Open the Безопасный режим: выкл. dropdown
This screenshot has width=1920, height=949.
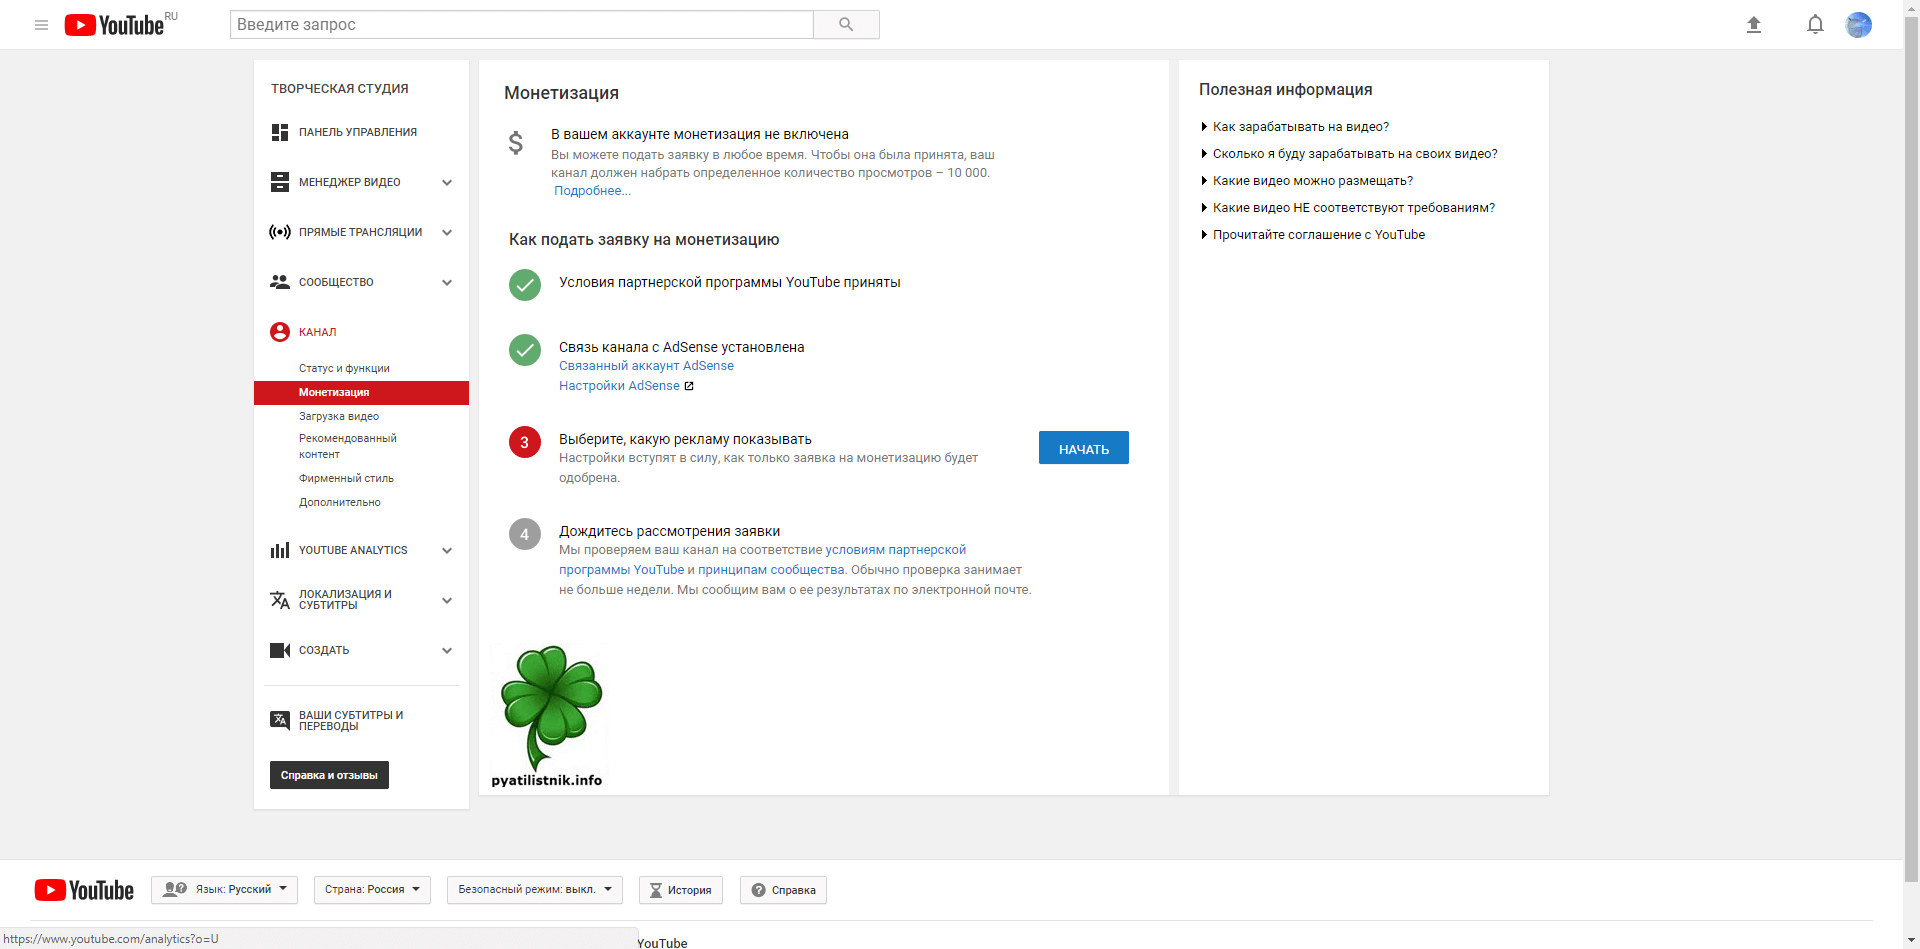tap(535, 890)
